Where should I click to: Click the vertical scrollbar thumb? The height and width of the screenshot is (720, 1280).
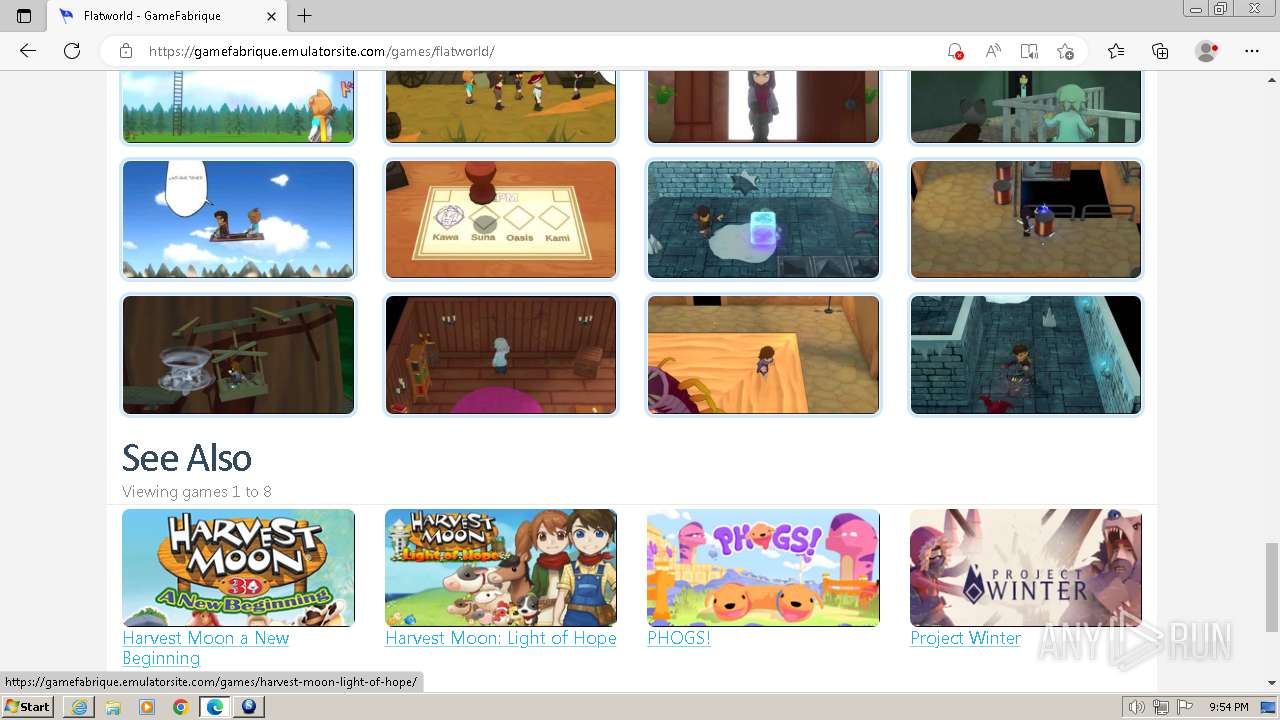tap(1271, 587)
